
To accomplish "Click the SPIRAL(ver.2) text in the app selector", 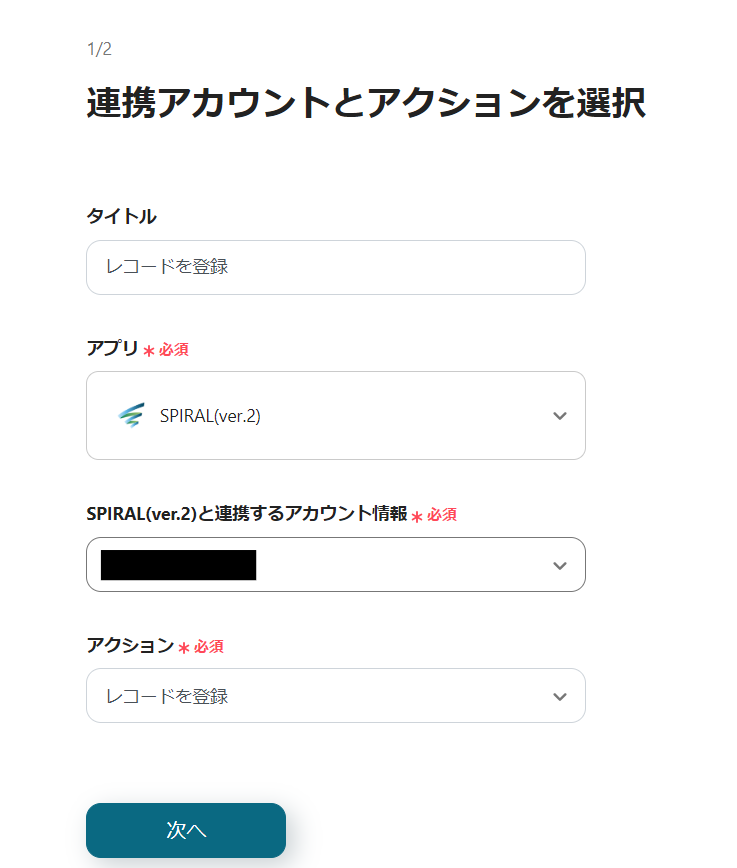I will (210, 416).
